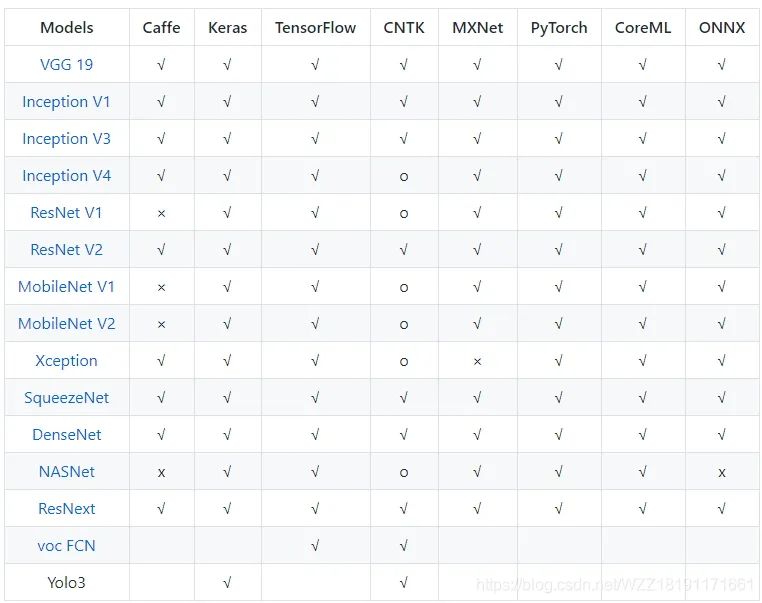Click the TensorFlow column header

tap(315, 27)
